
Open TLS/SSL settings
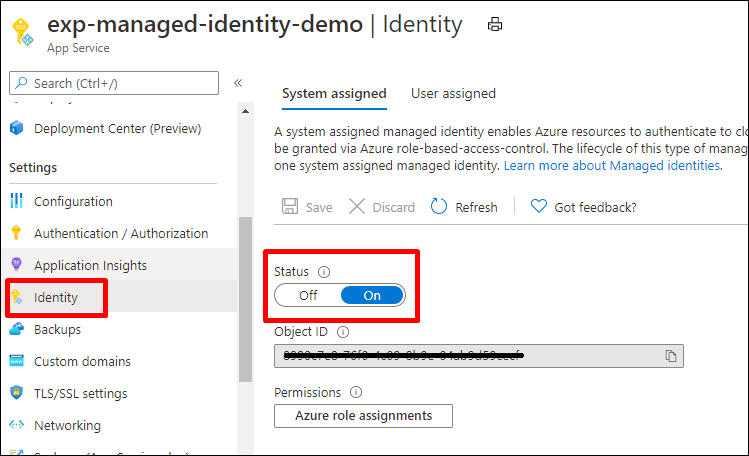(81, 393)
